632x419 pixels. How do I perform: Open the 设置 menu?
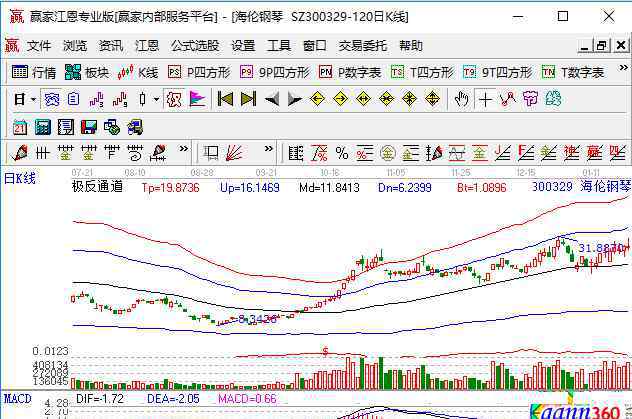click(x=243, y=46)
